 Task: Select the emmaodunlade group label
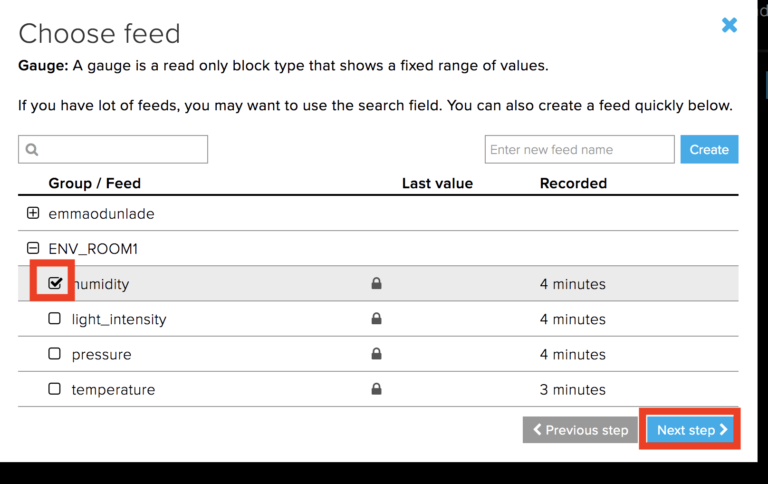pyautogui.click(x=101, y=213)
